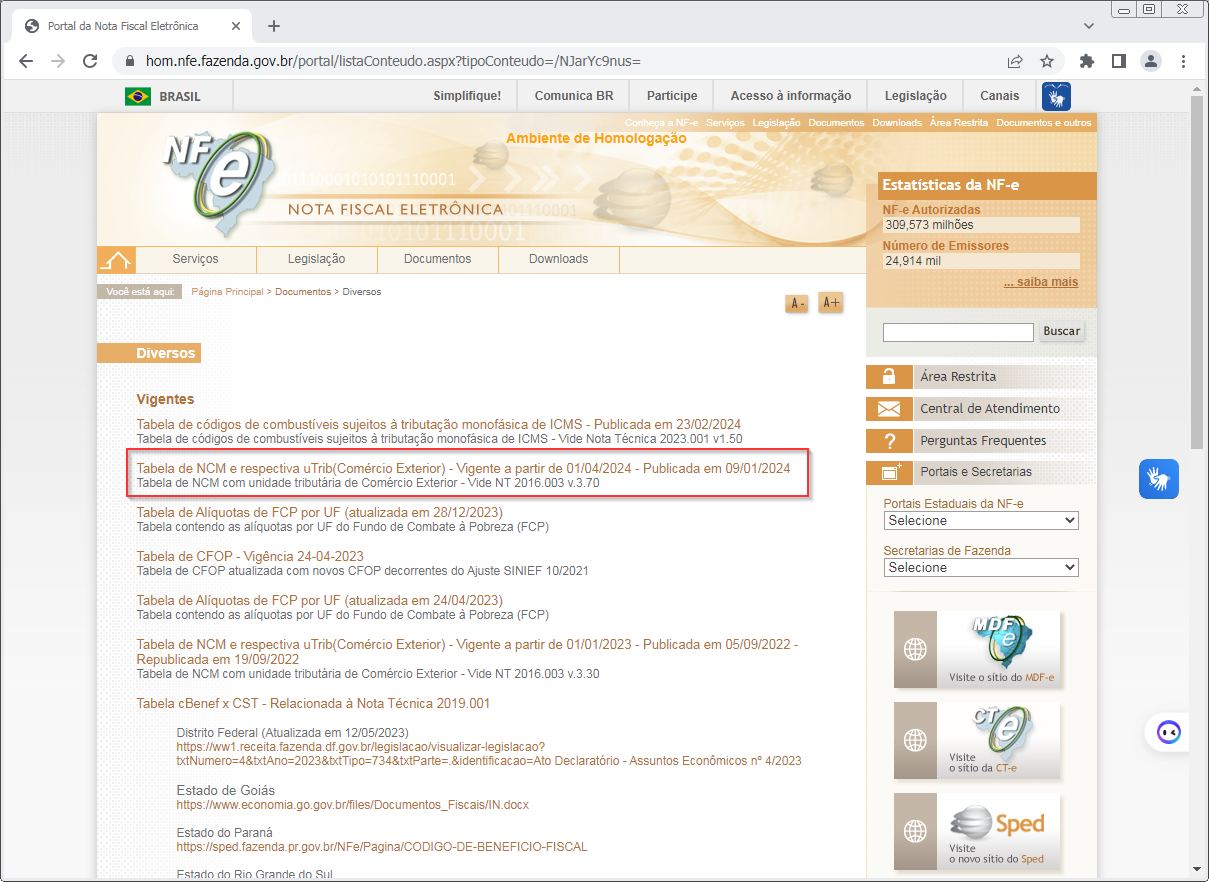1209x882 pixels.
Task: Open the Serviços main menu
Action: pos(195,259)
